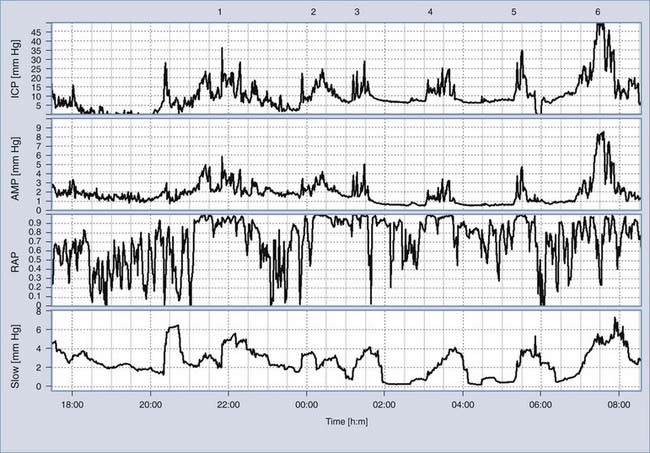
Task: Select the 08:00 time tick label
Action: (x=619, y=406)
